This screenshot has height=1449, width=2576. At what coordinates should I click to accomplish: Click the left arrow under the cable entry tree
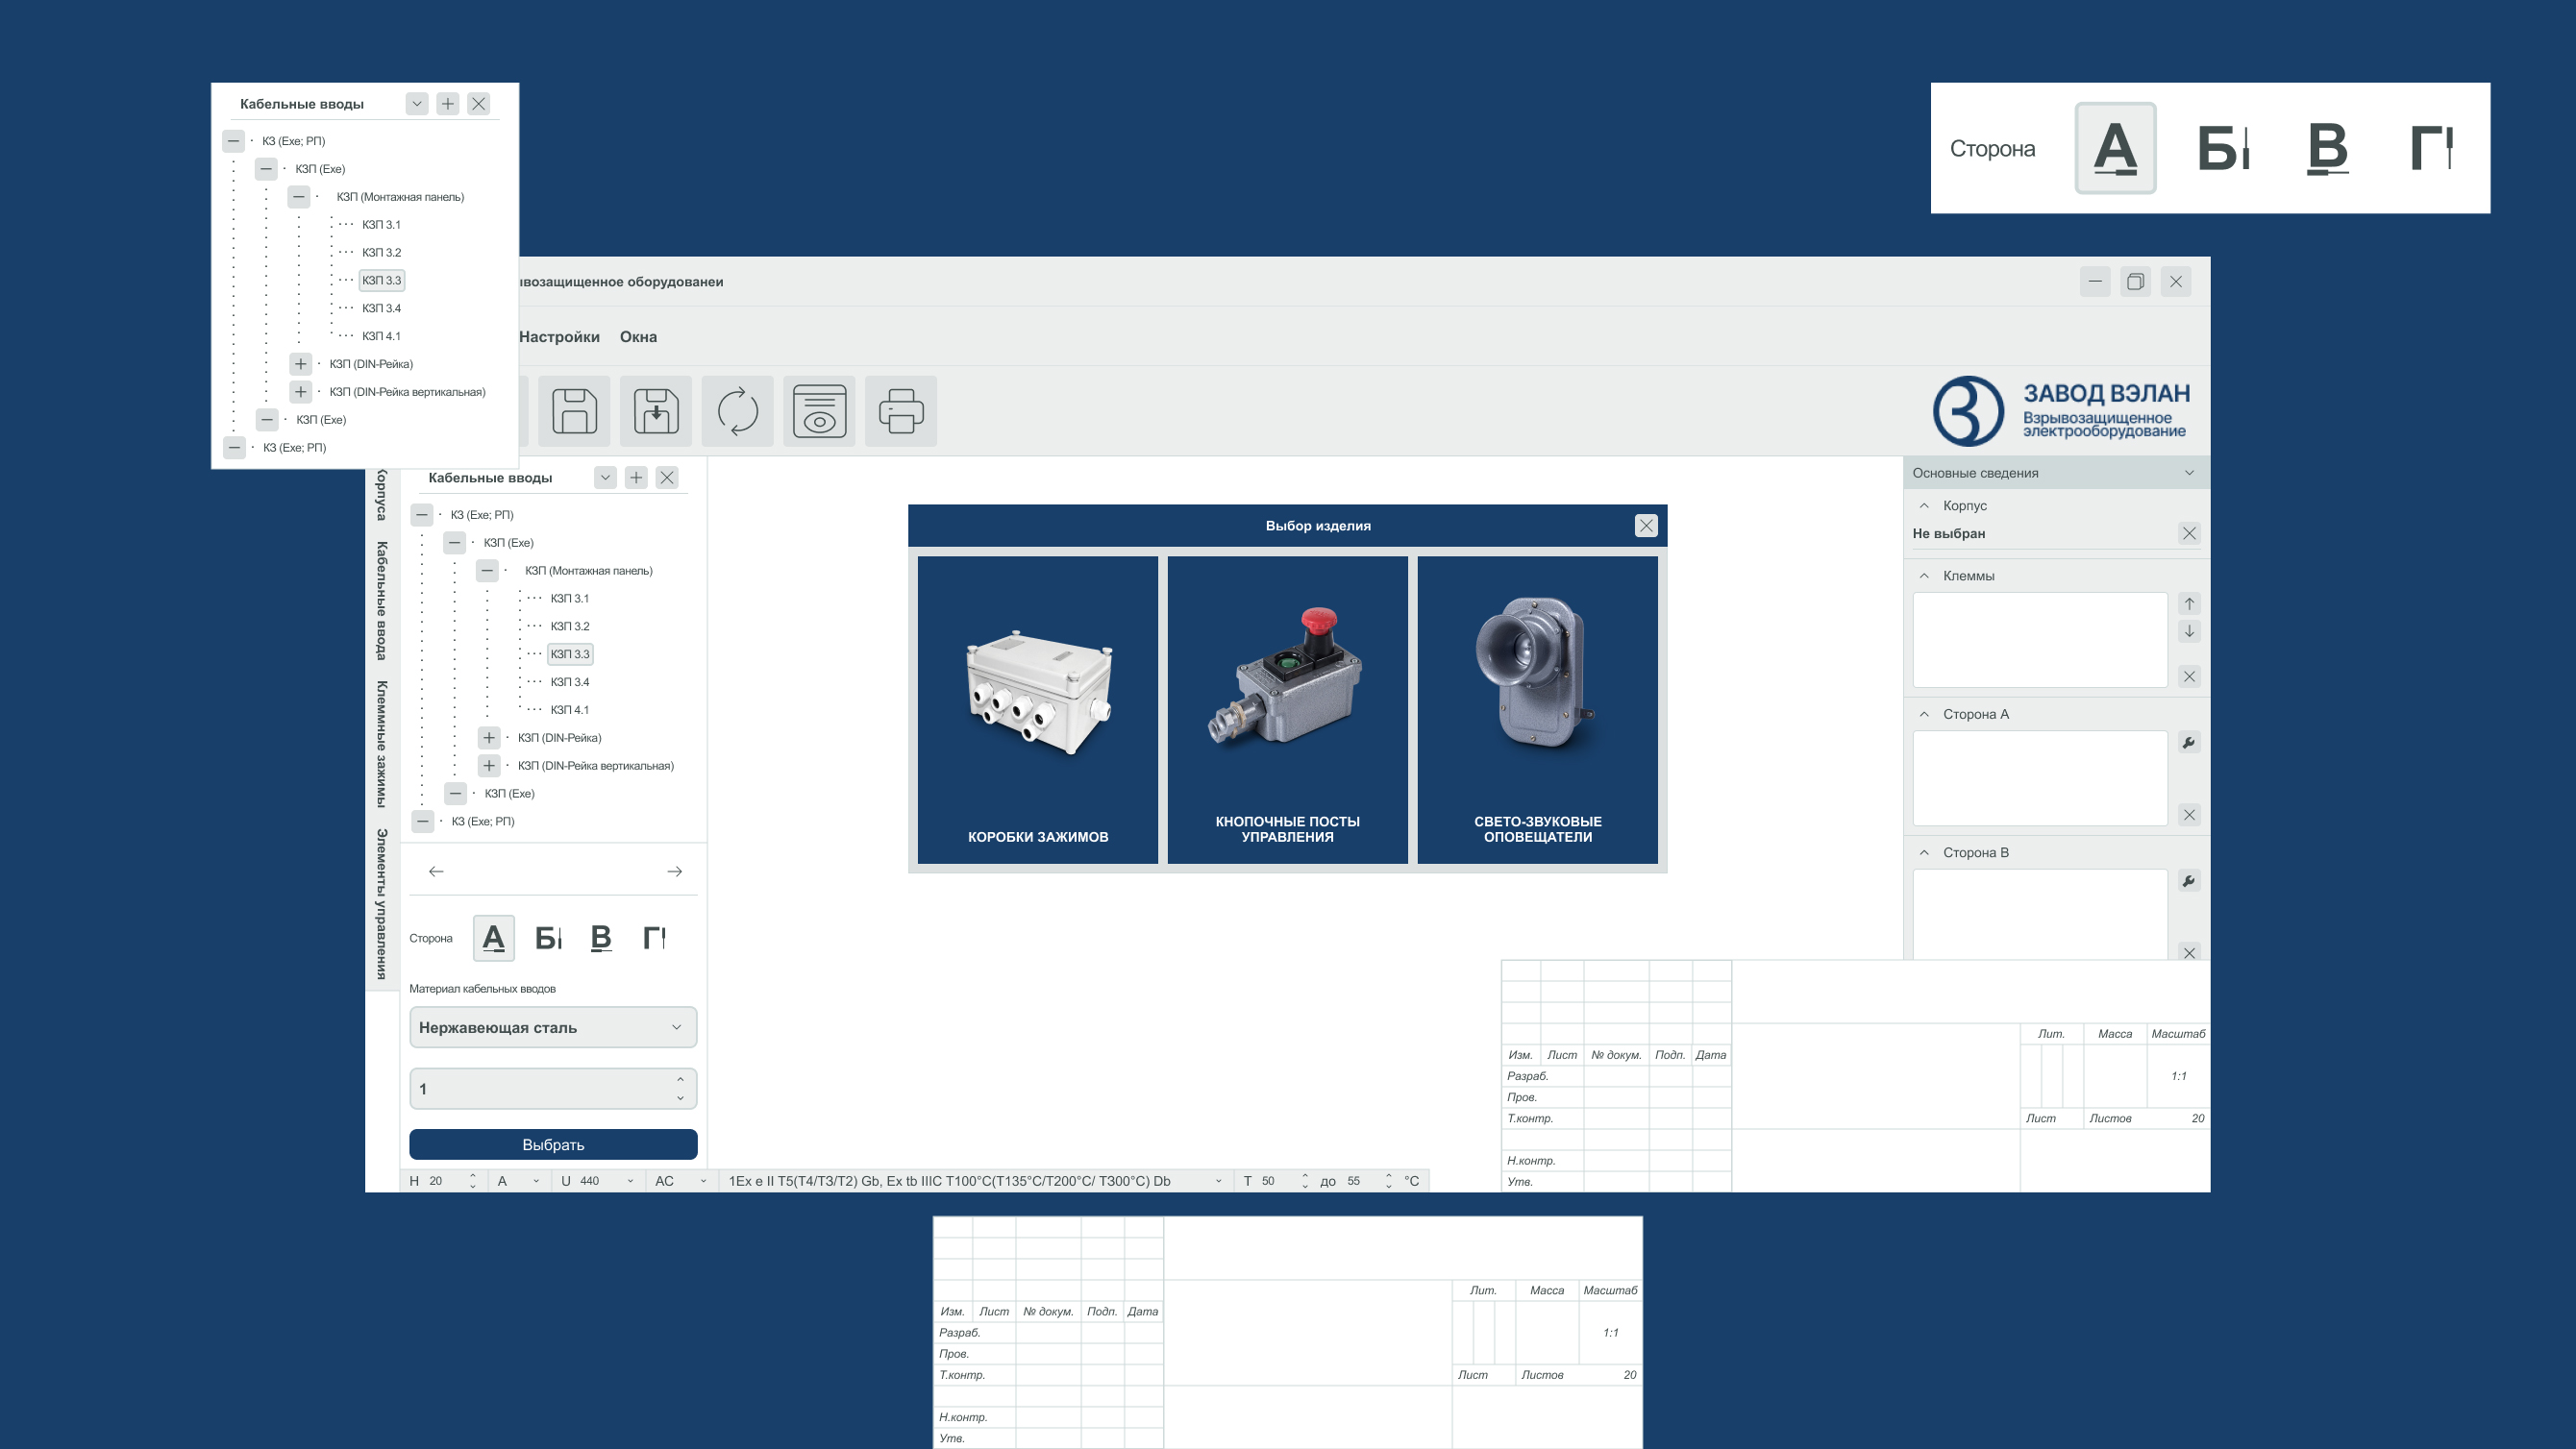[436, 872]
